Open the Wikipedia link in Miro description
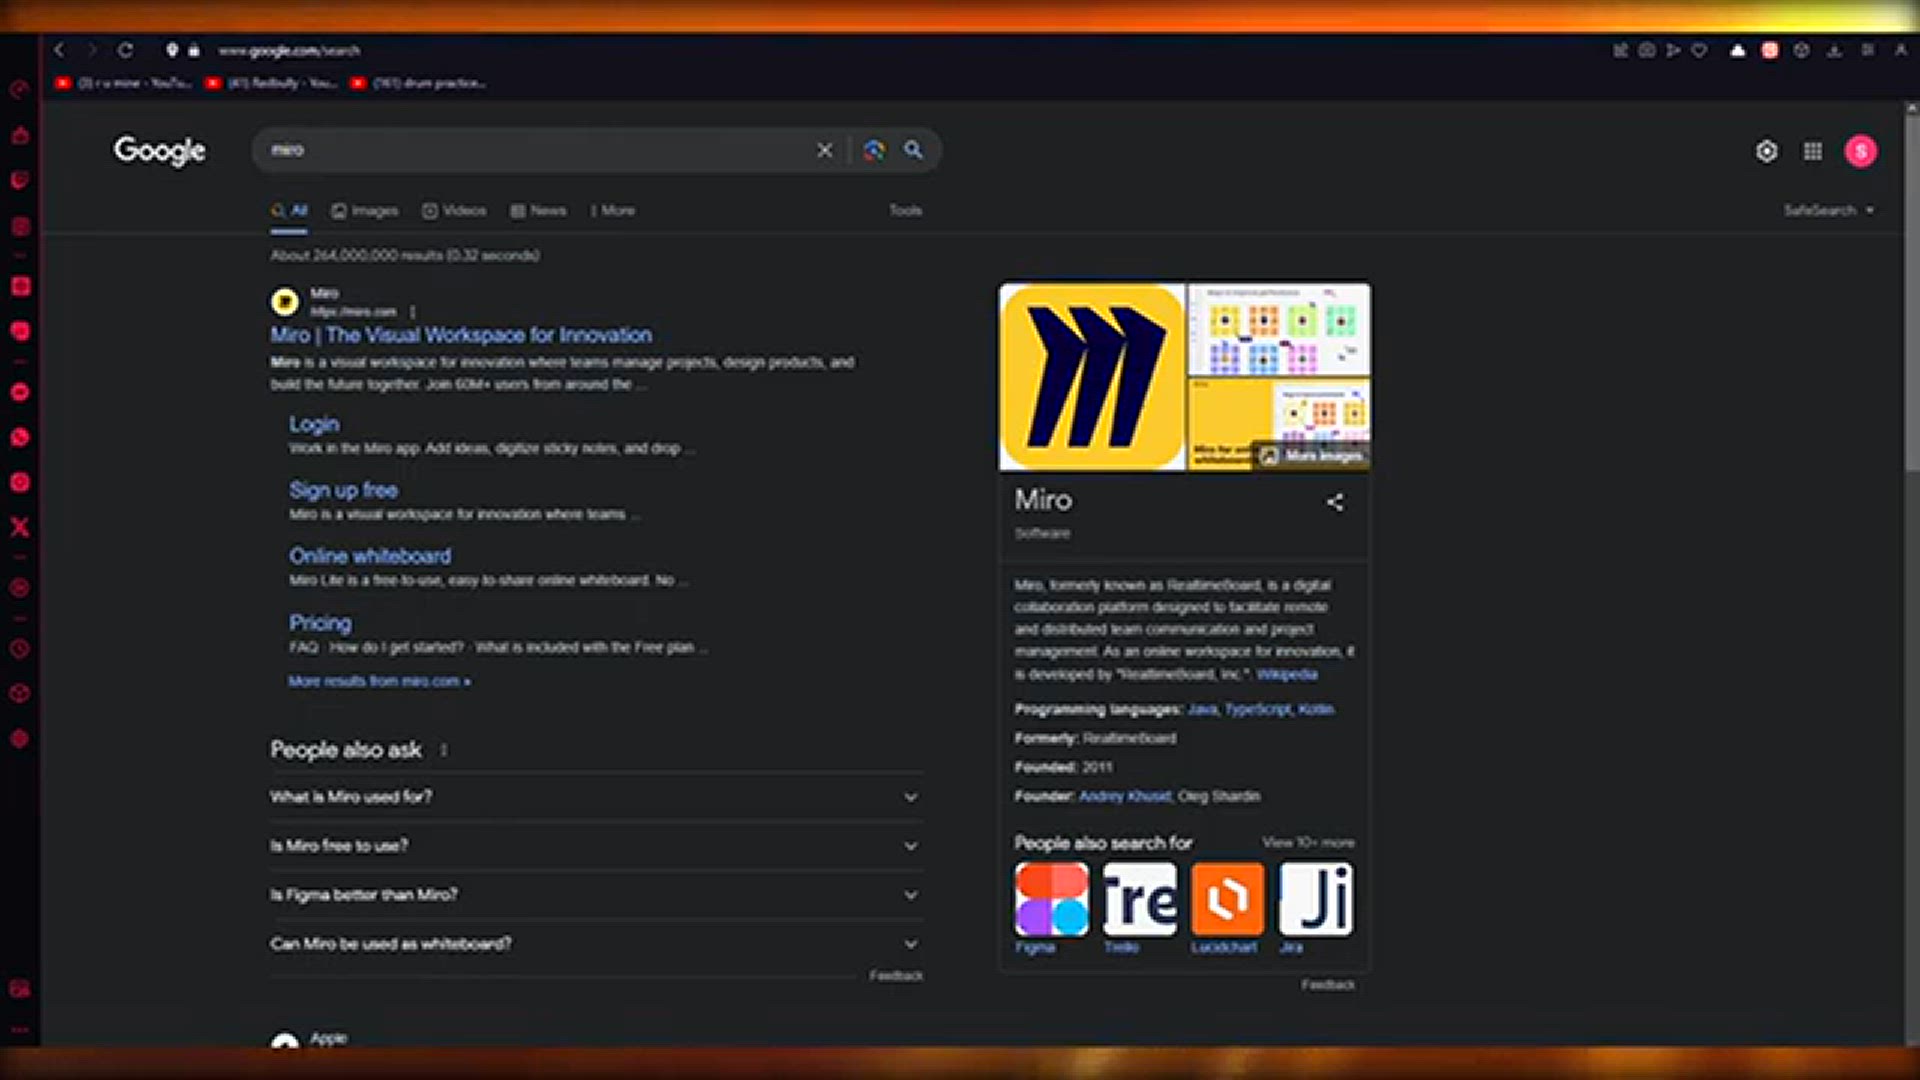Image resolution: width=1920 pixels, height=1080 pixels. click(x=1286, y=675)
